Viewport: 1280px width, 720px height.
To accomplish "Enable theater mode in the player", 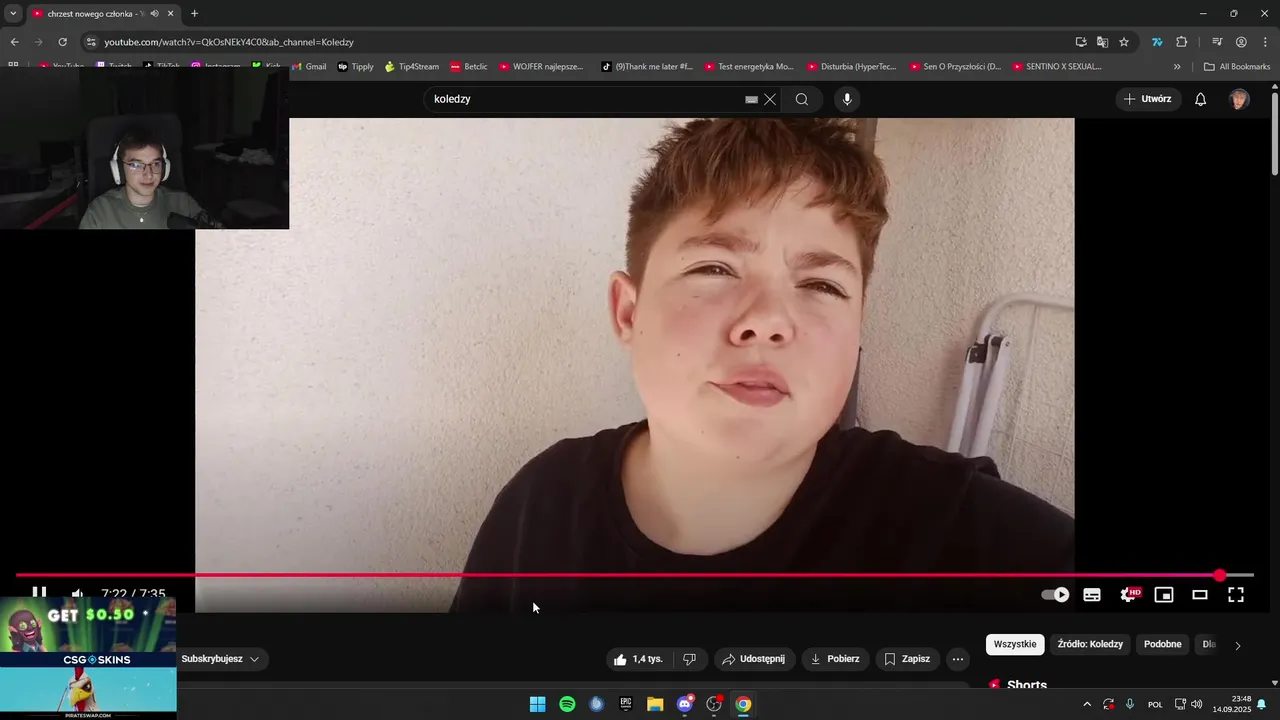I will [1200, 595].
